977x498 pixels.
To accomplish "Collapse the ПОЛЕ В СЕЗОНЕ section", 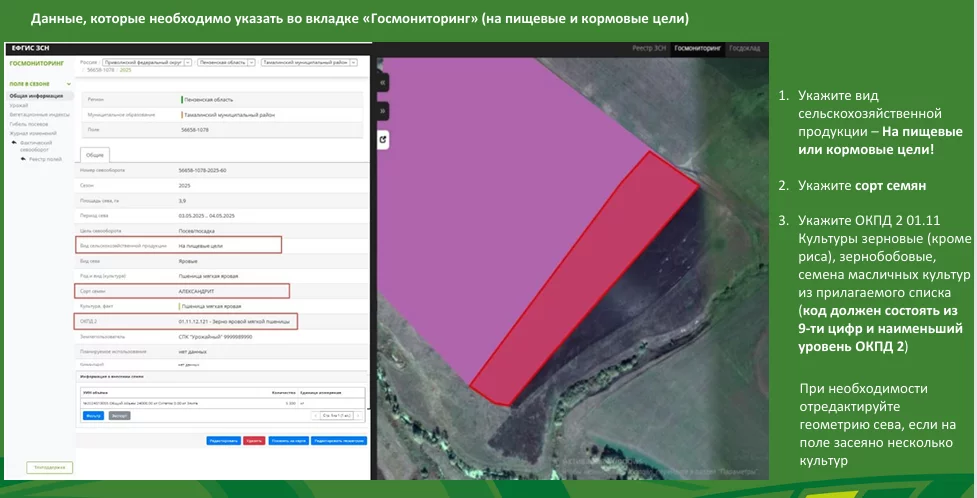I will [x=69, y=84].
